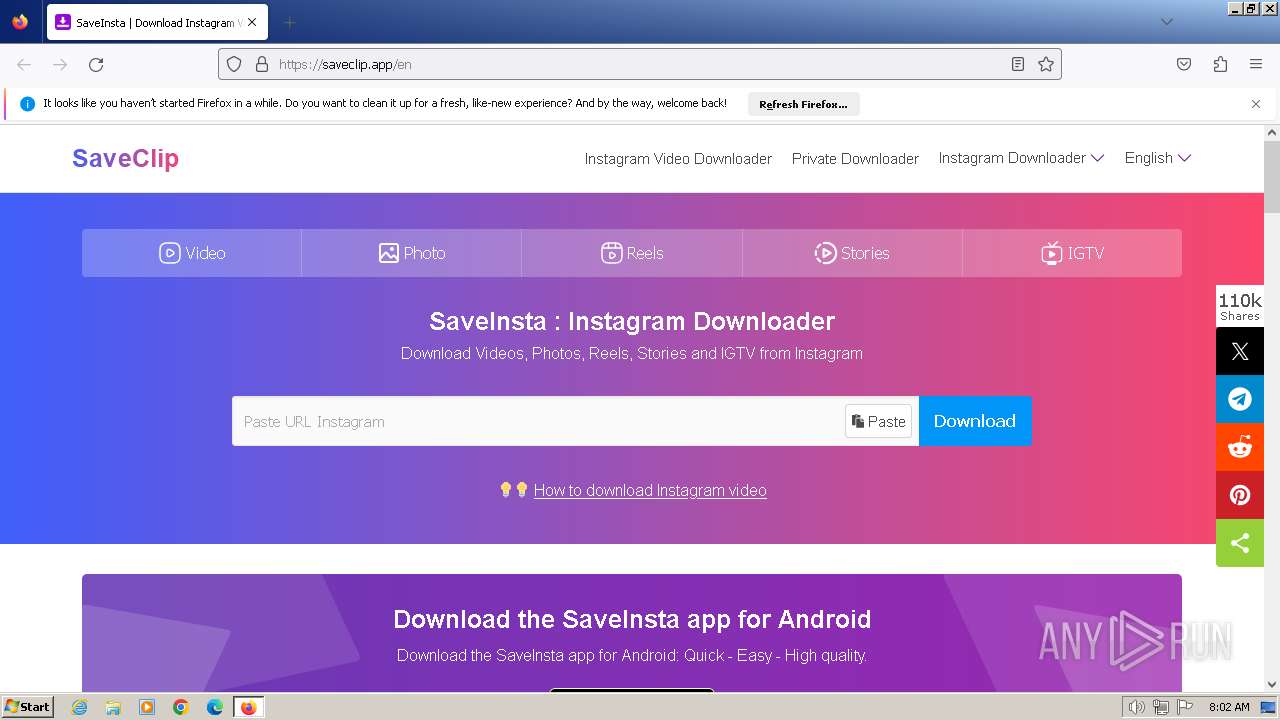
Task: Share the page on Reddit
Action: tap(1240, 447)
